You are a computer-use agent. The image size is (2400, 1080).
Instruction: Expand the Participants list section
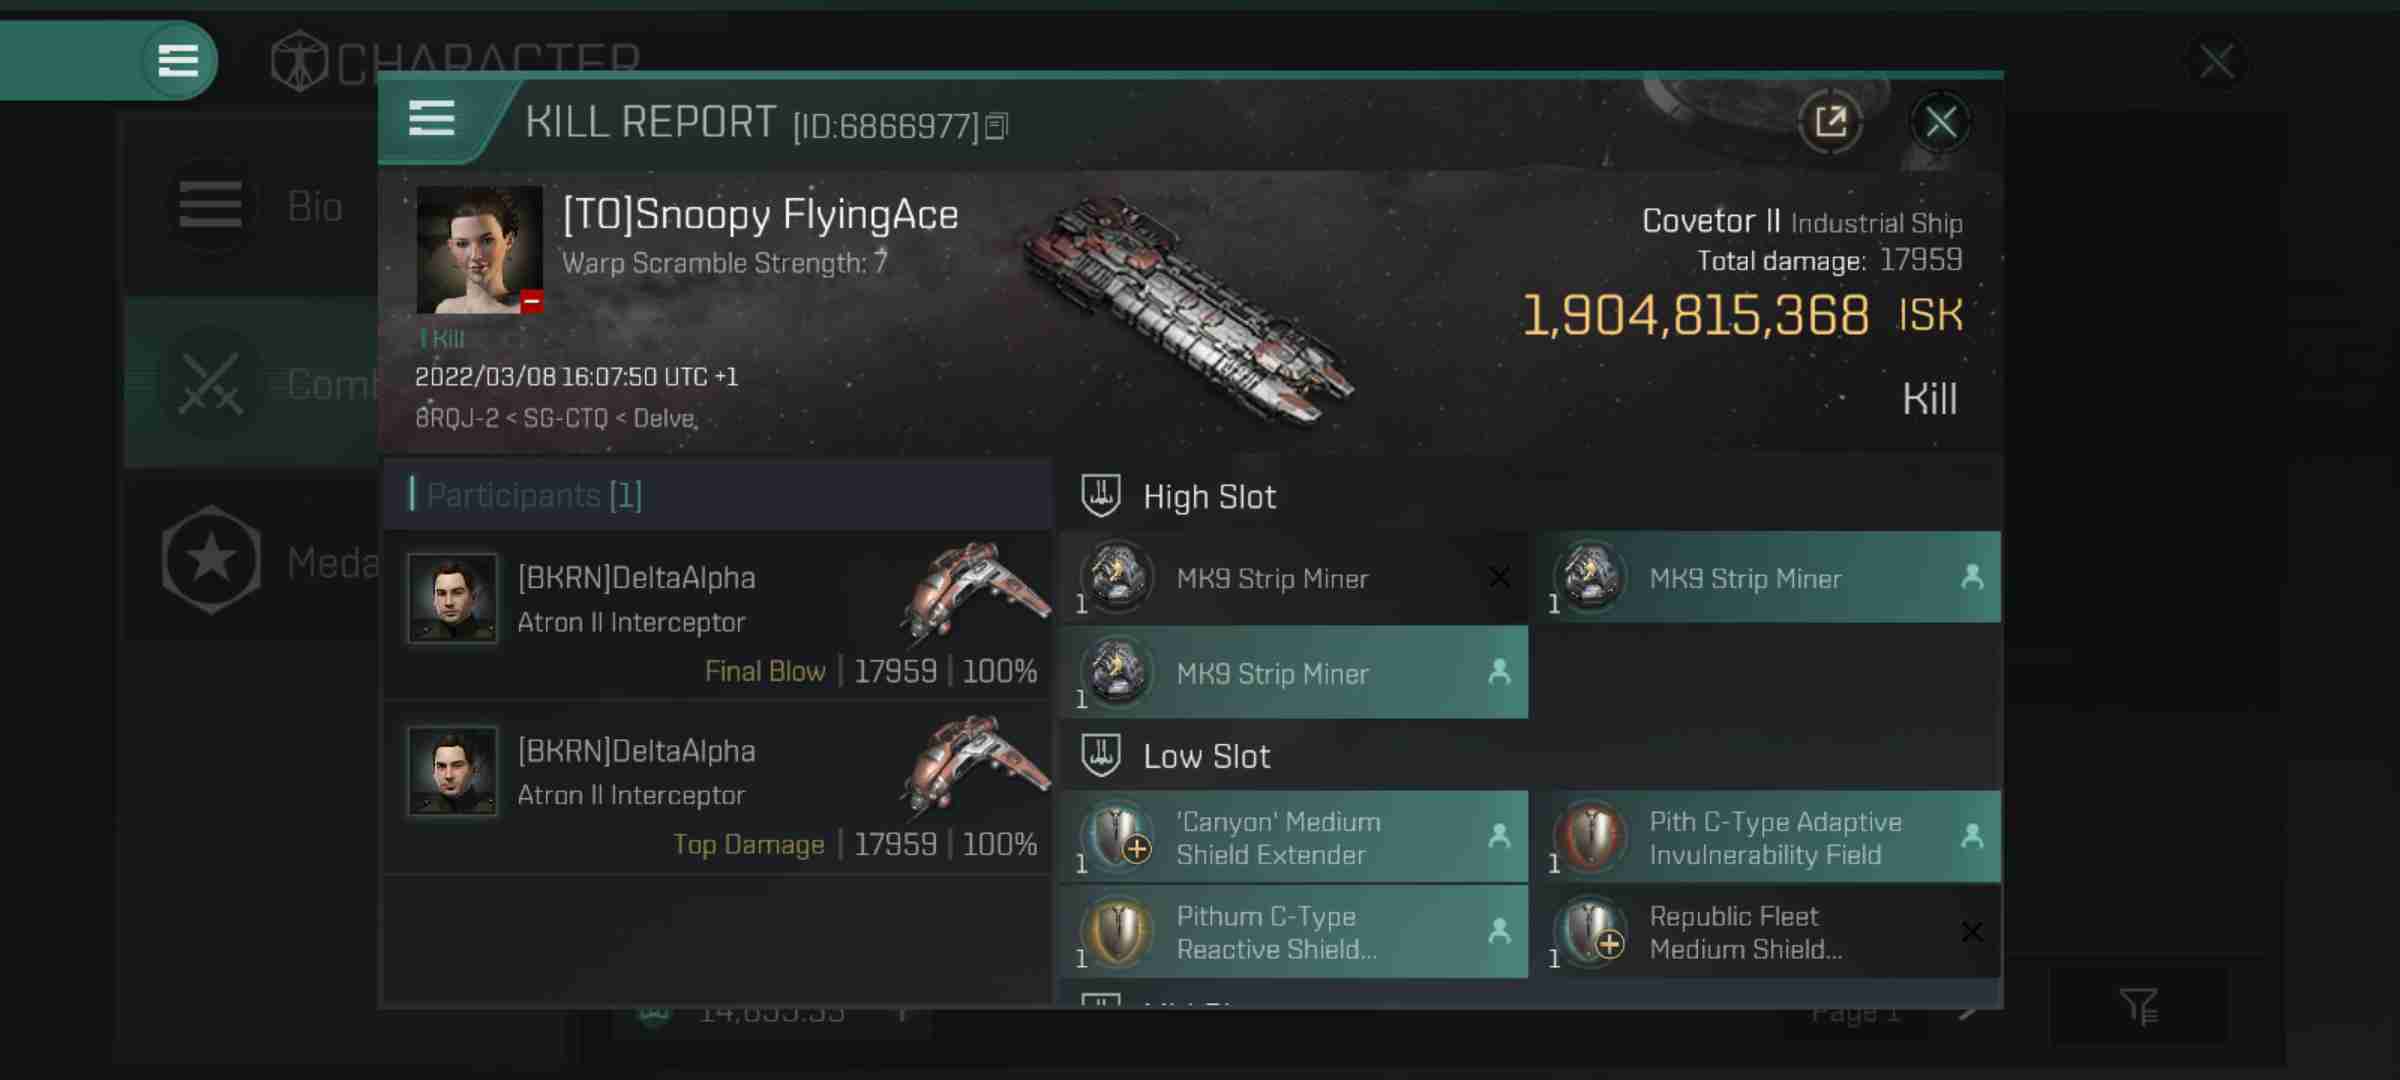click(533, 494)
